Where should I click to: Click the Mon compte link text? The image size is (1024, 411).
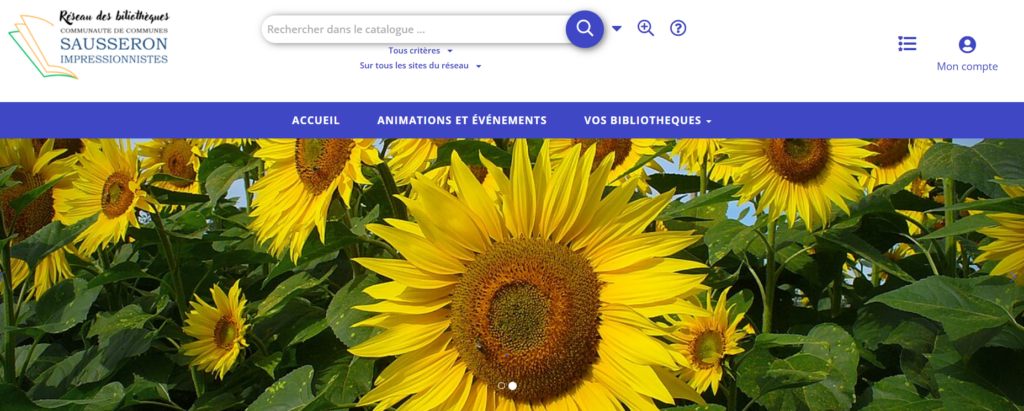coord(967,66)
